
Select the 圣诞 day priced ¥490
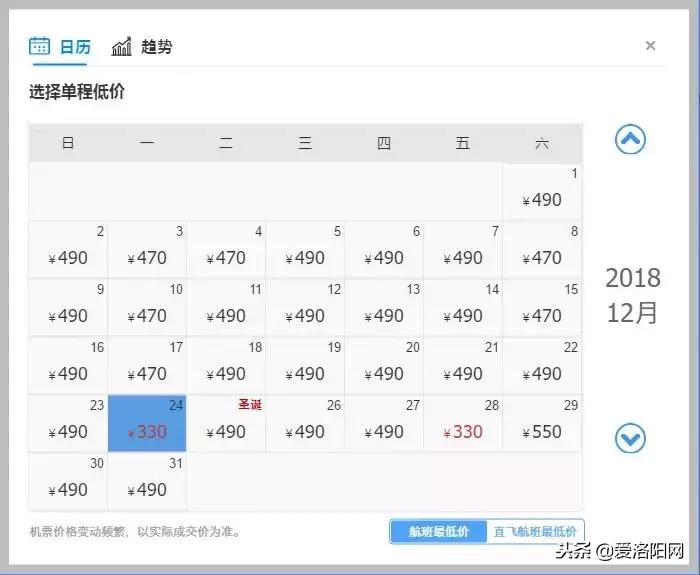tap(226, 424)
